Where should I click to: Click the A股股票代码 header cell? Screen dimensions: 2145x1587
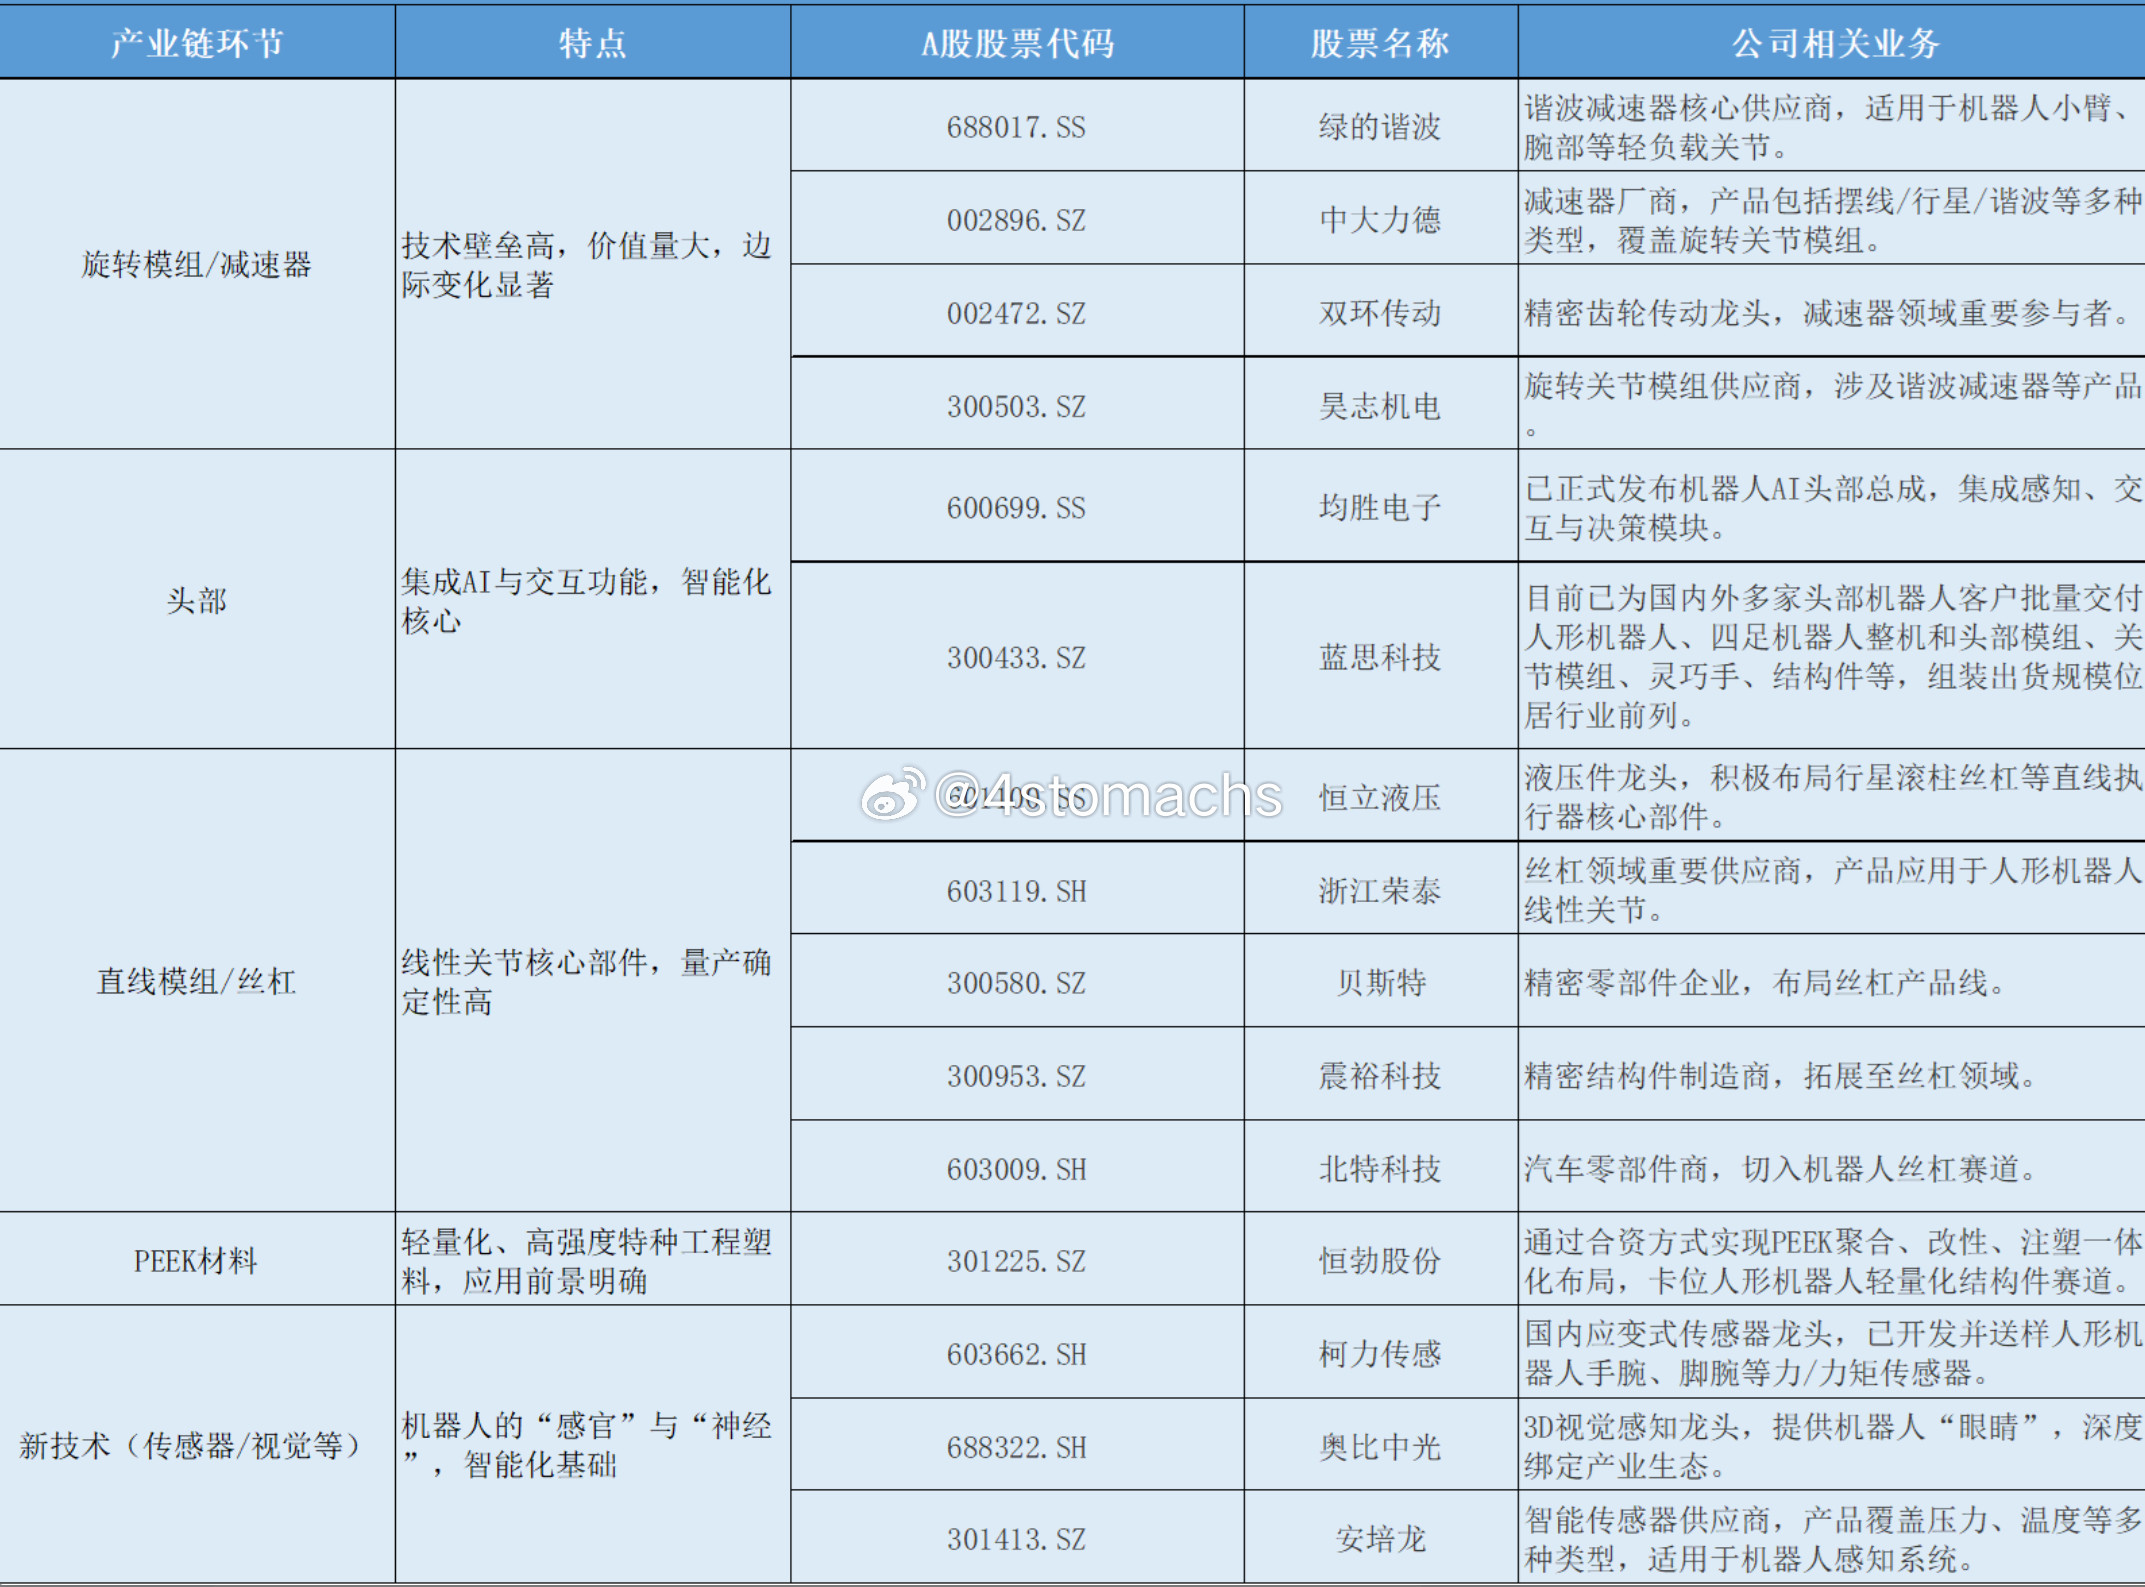pyautogui.click(x=1017, y=42)
